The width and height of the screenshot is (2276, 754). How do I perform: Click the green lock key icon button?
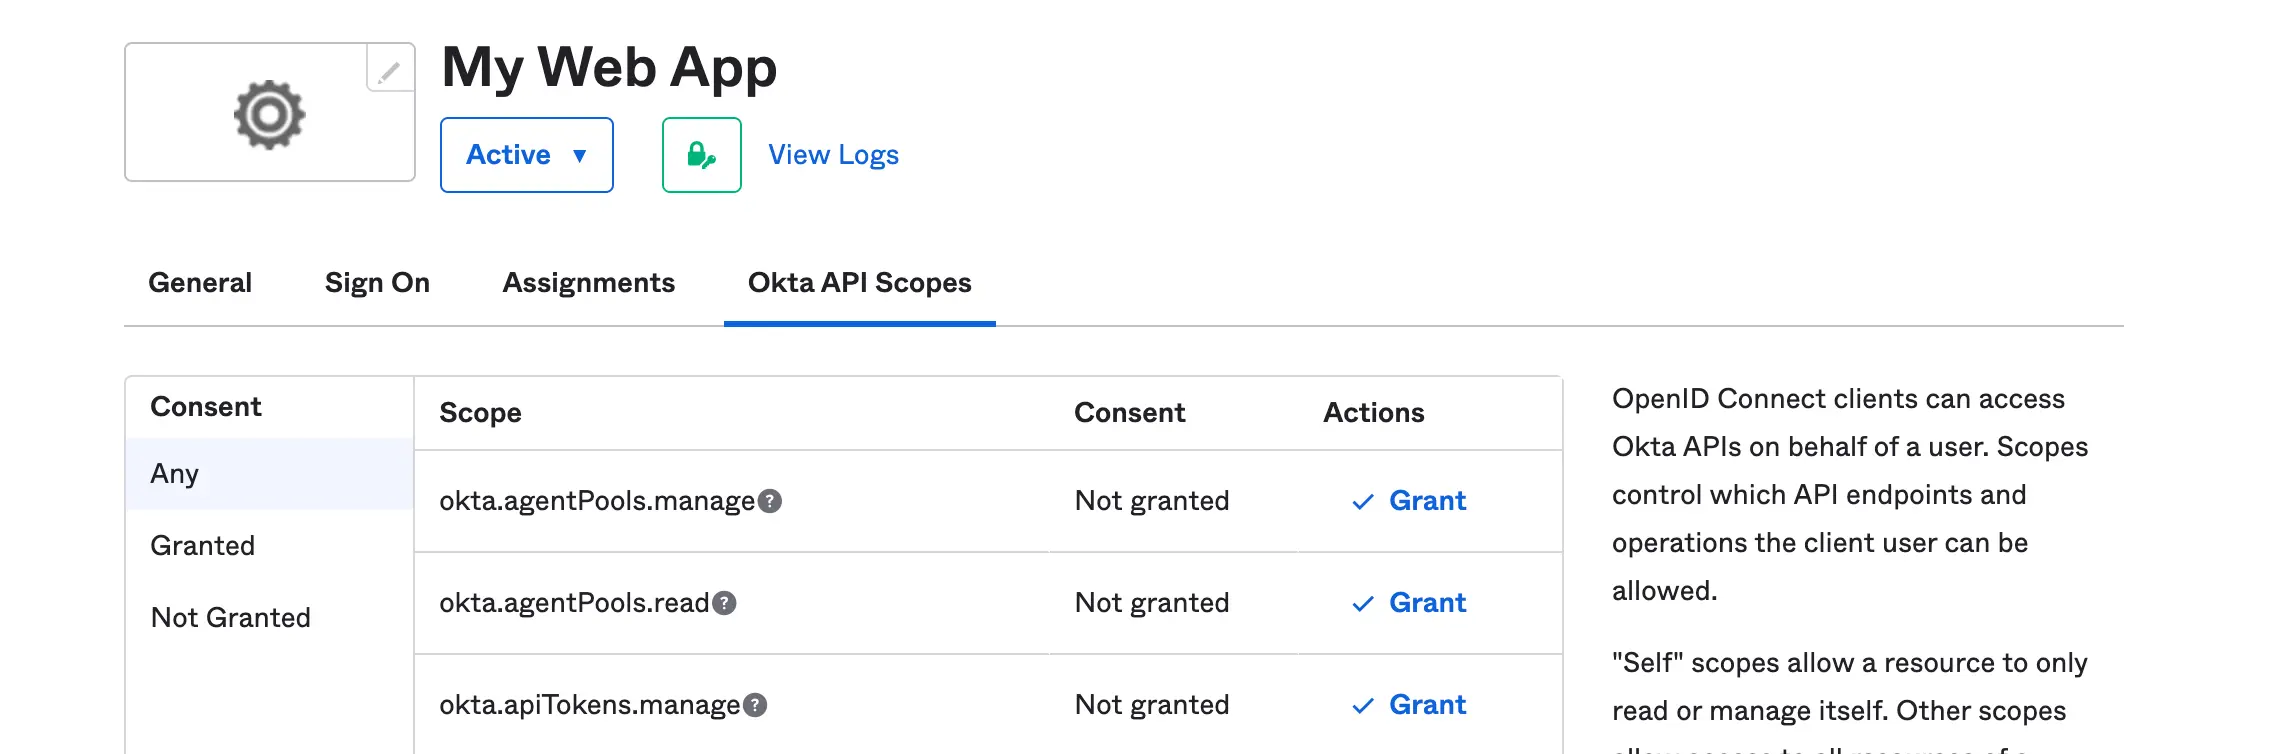702,155
